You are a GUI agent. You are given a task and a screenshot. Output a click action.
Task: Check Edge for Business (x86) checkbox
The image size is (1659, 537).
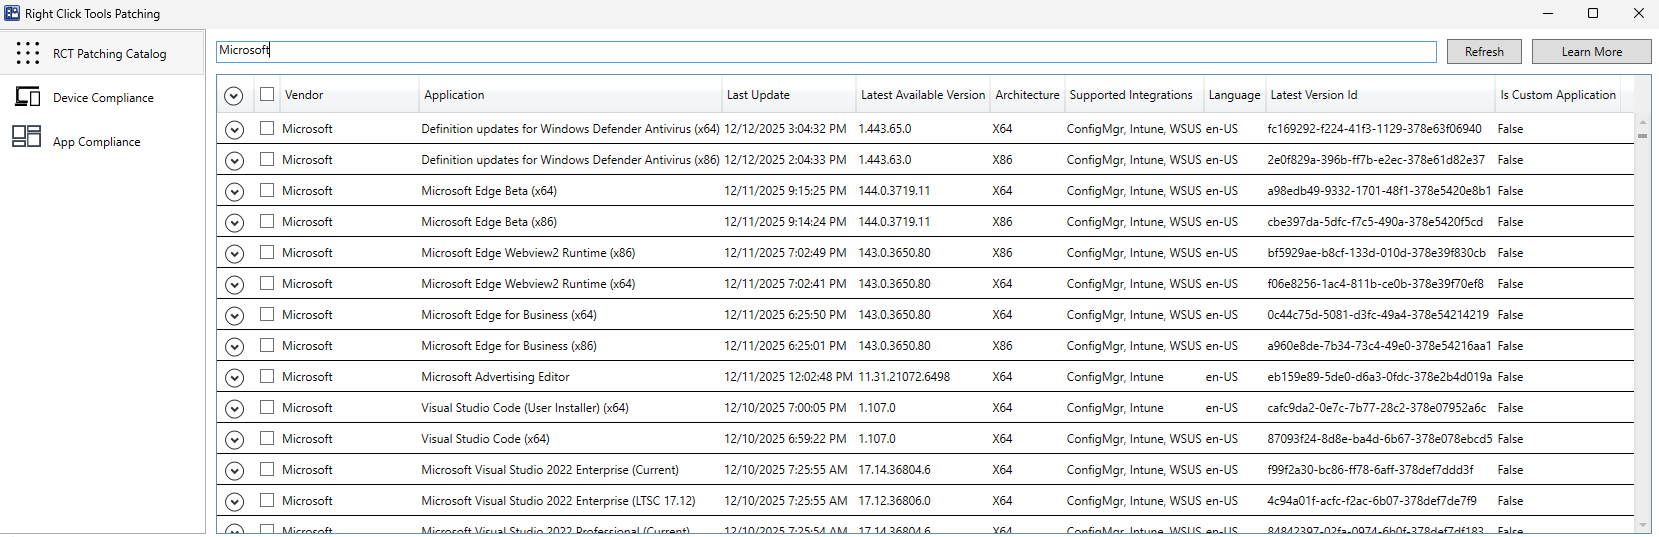pos(267,345)
